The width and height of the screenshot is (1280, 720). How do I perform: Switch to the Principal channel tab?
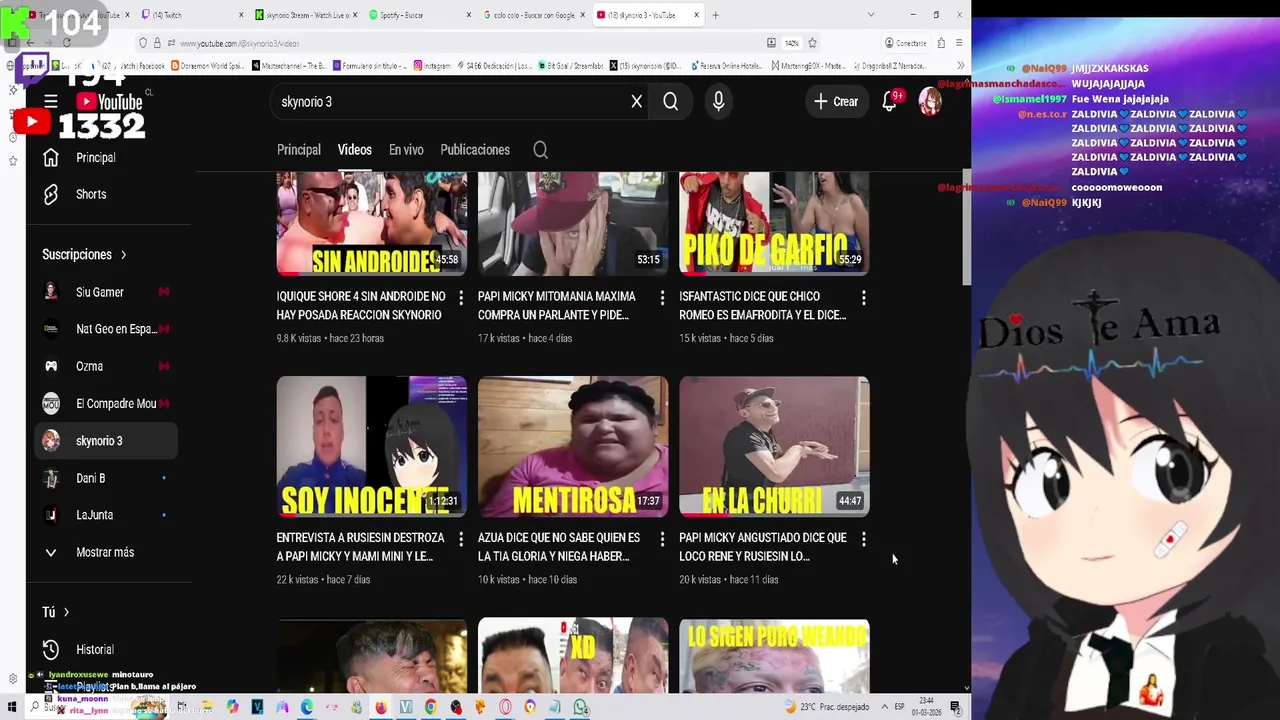299,150
